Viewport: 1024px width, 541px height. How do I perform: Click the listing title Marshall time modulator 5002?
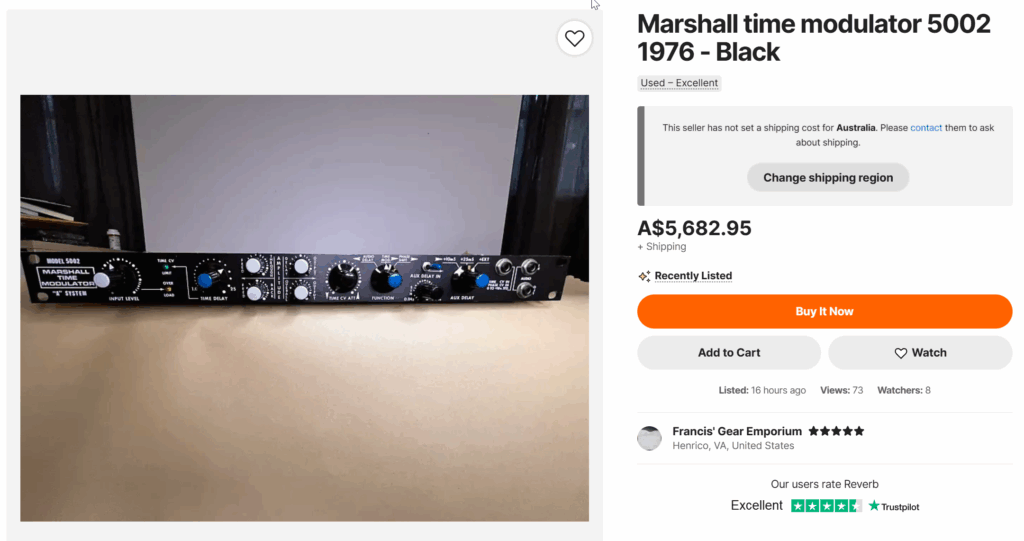814,37
